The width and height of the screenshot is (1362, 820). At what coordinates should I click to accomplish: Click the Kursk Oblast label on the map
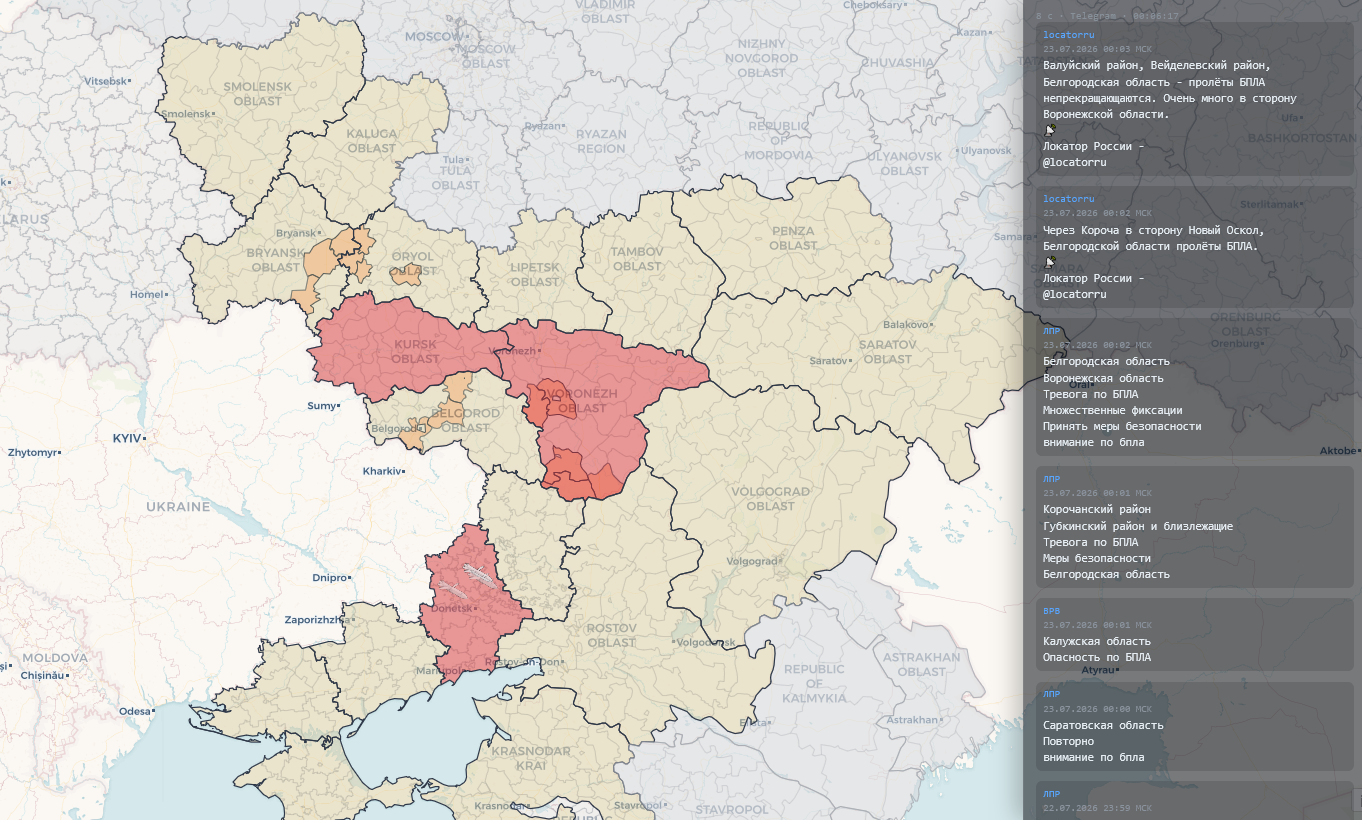coord(415,351)
